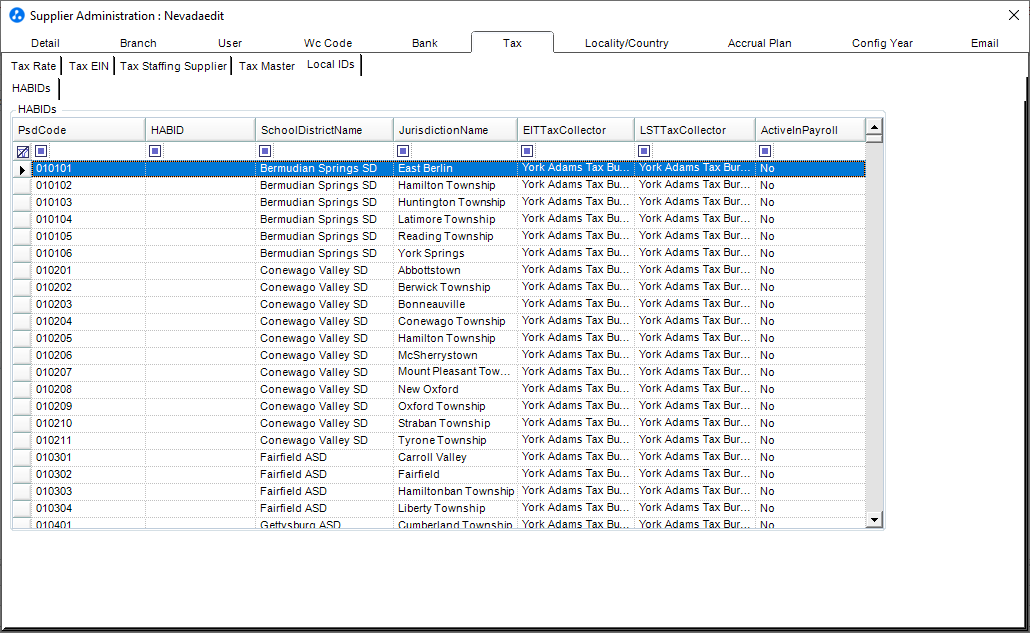Open JurisdictionName filter condition icon

[403, 151]
